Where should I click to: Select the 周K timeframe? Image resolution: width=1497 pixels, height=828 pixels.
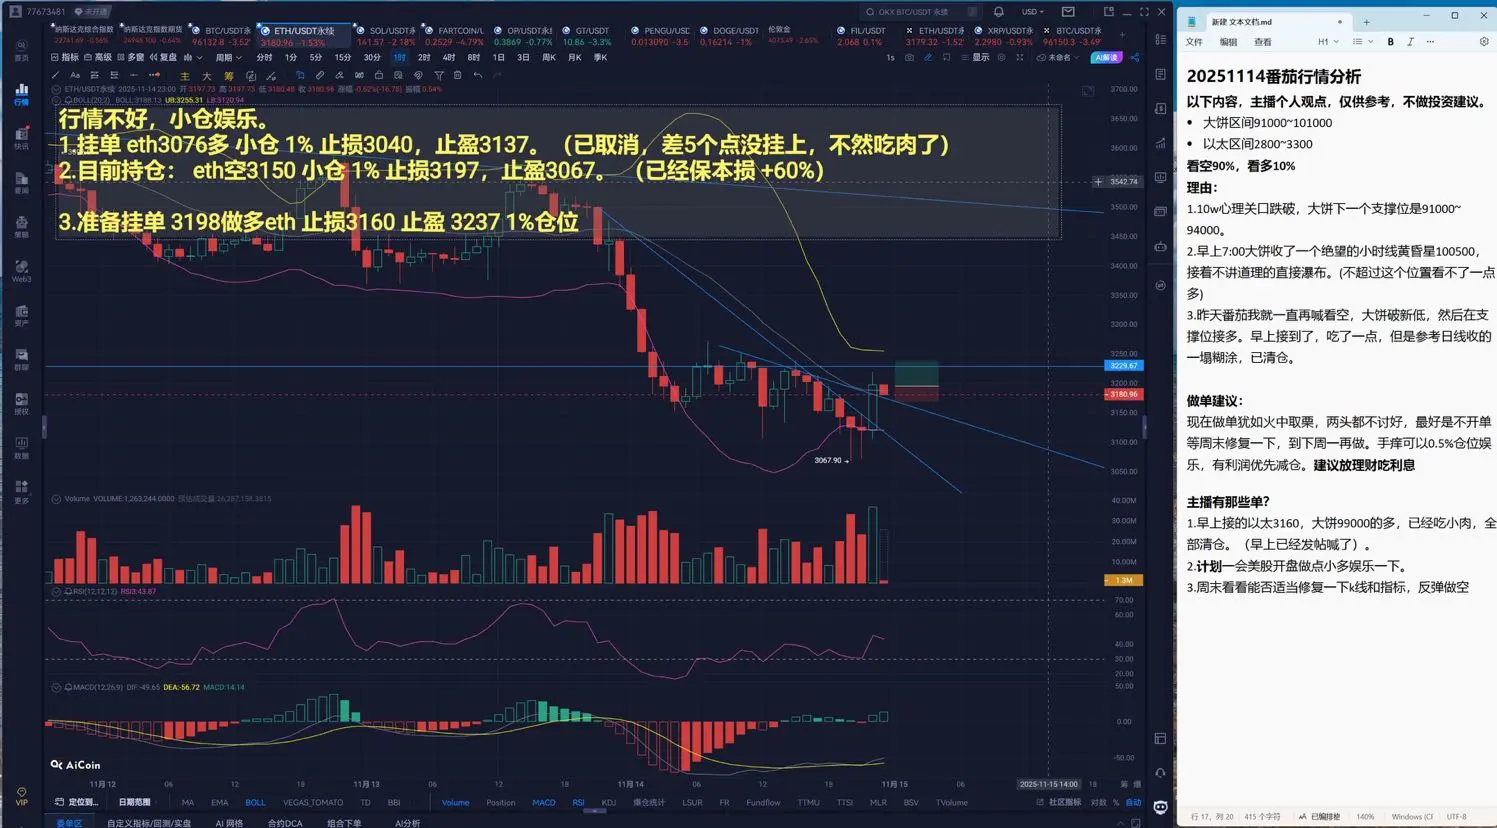pyautogui.click(x=549, y=57)
